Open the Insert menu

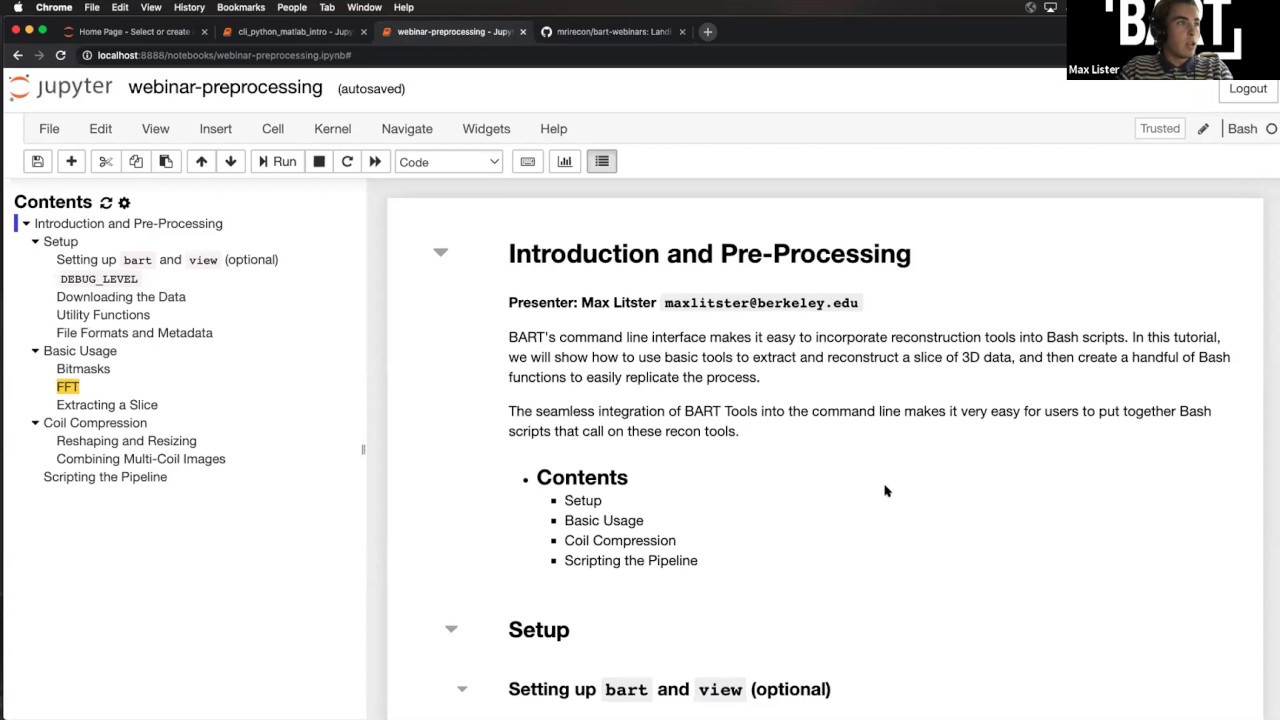pos(215,129)
